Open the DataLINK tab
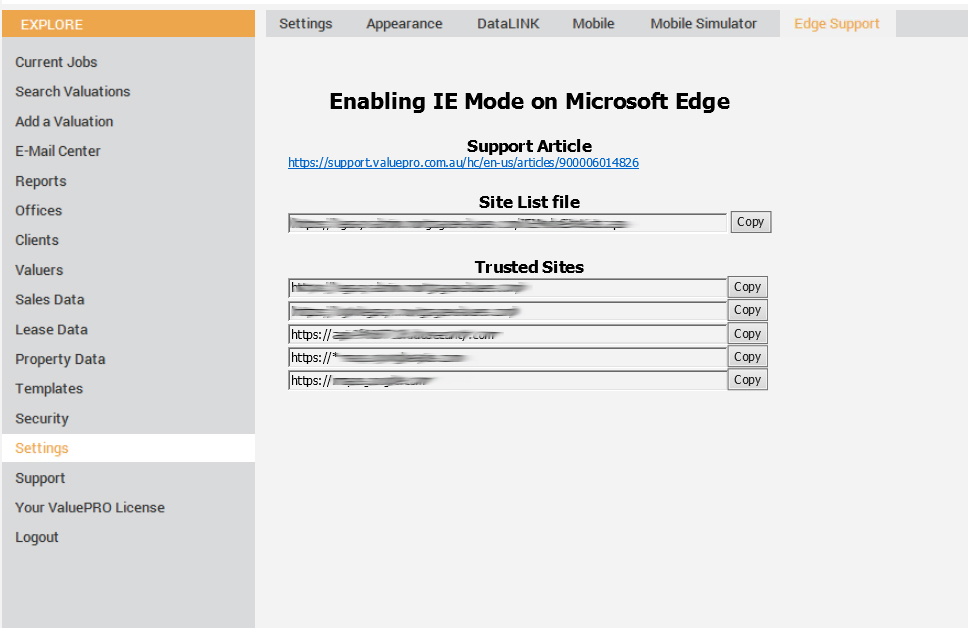Image resolution: width=968 pixels, height=628 pixels. [x=508, y=23]
